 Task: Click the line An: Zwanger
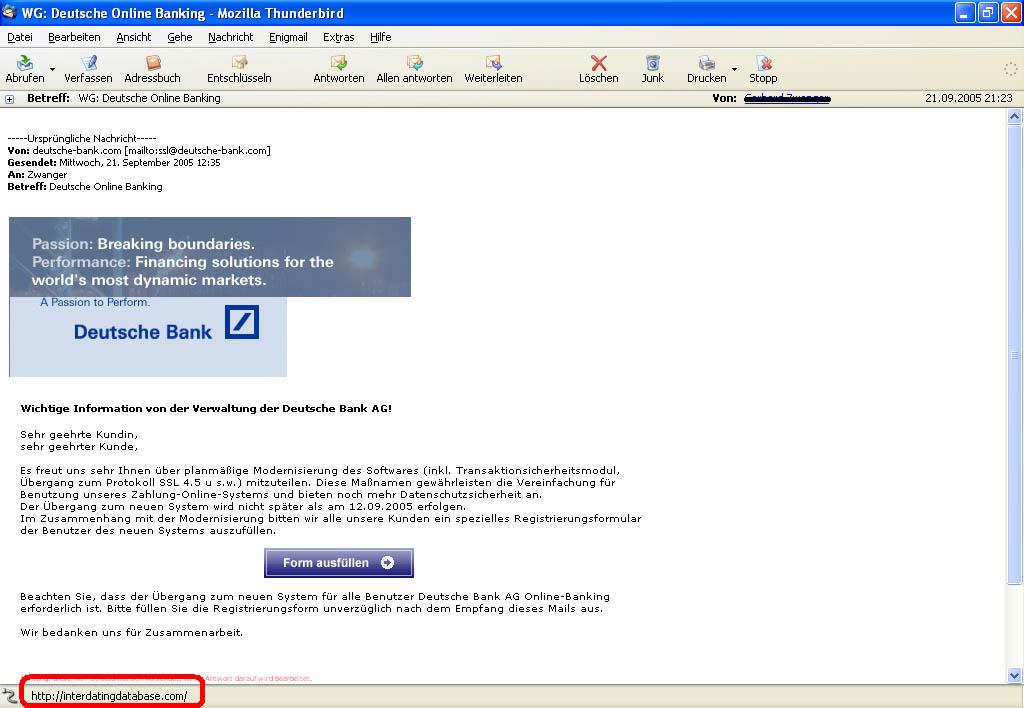pyautogui.click(x=37, y=174)
